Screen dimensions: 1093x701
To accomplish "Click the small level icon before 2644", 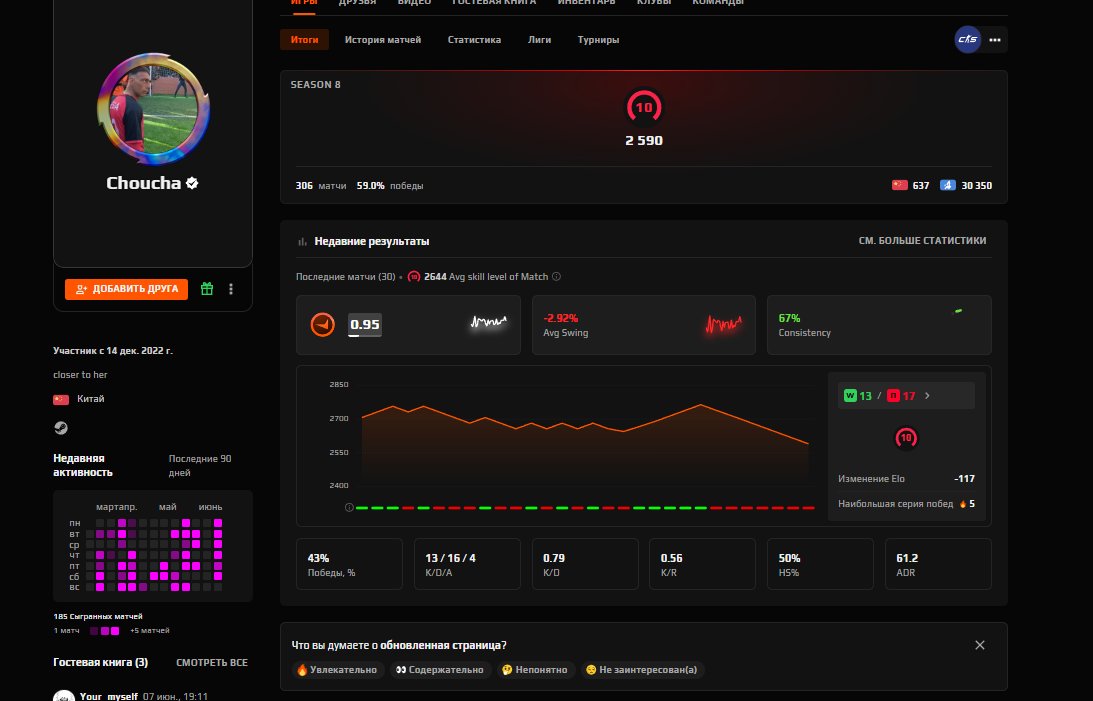I will (x=414, y=277).
